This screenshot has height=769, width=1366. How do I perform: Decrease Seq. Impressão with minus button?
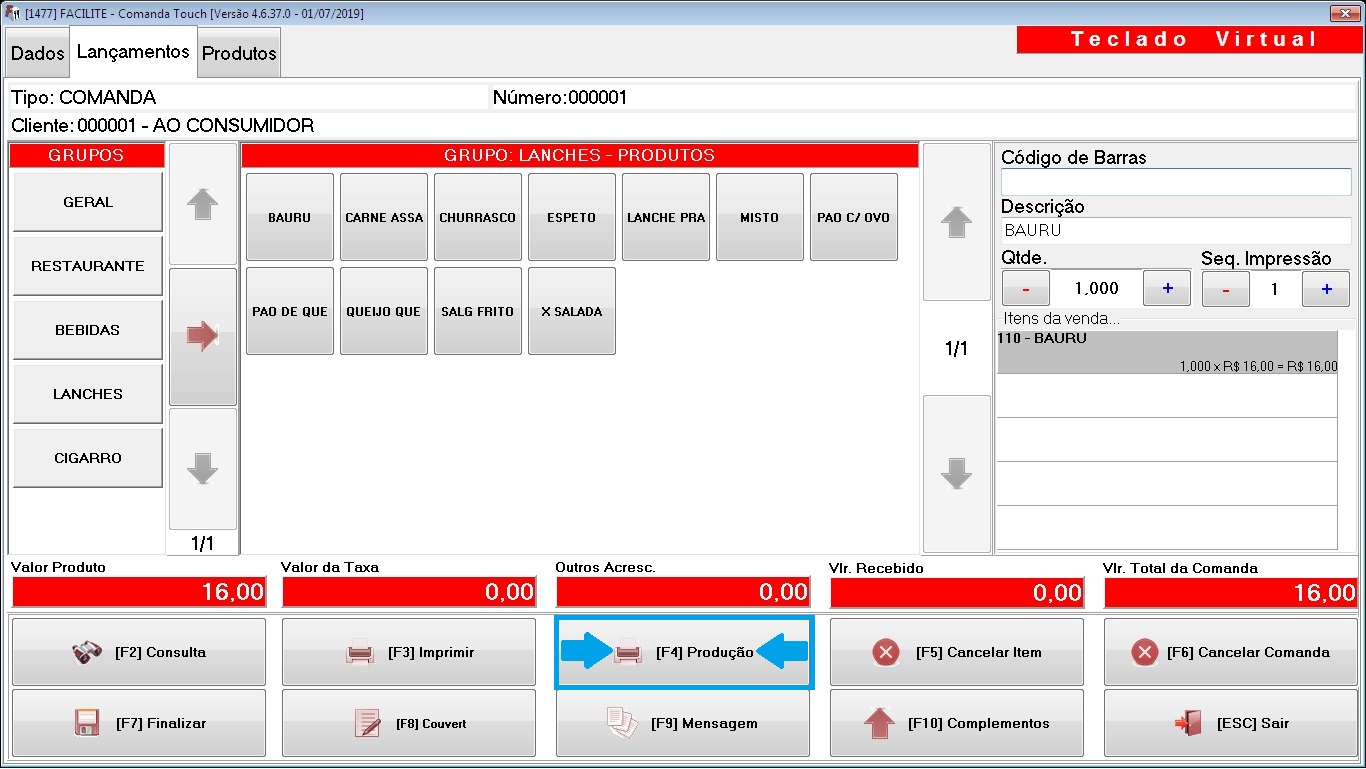click(x=1226, y=289)
